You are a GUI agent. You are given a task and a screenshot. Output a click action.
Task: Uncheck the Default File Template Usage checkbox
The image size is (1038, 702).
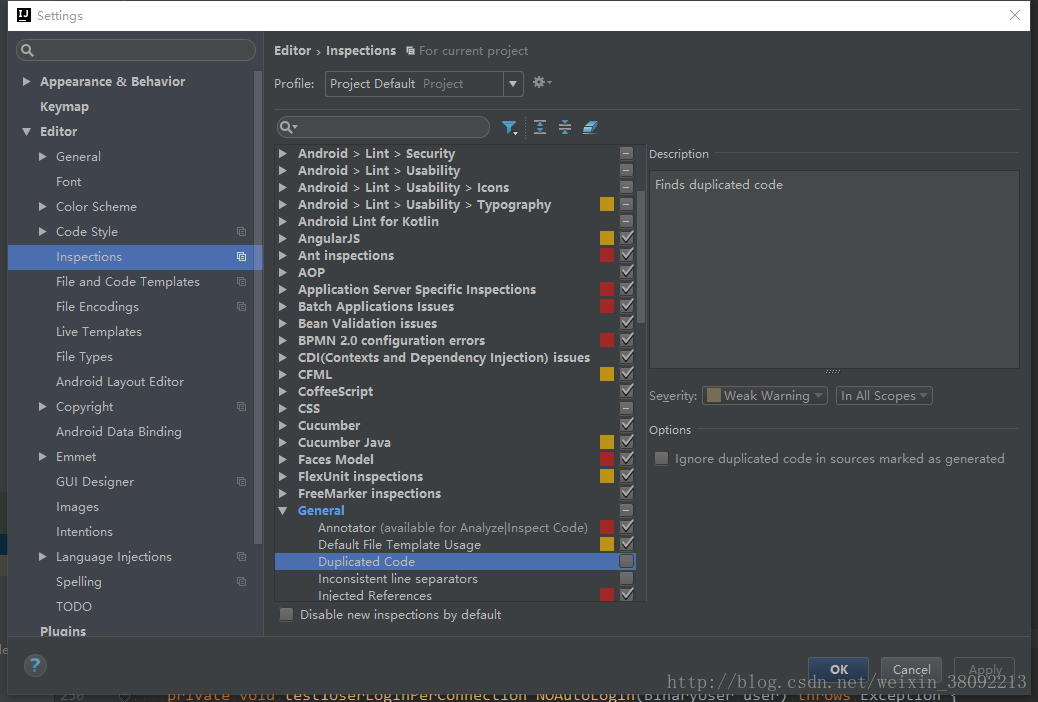pyautogui.click(x=626, y=544)
